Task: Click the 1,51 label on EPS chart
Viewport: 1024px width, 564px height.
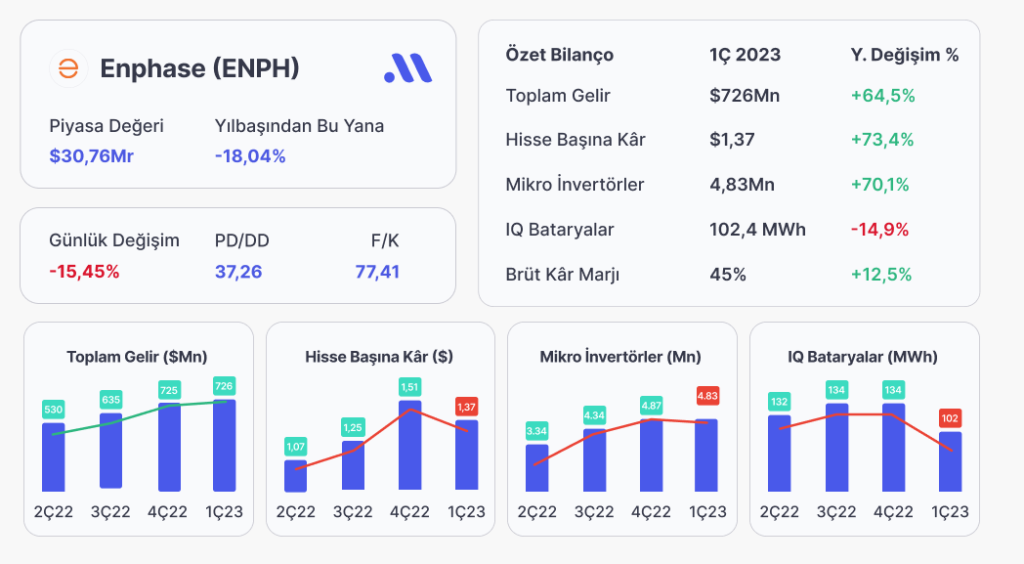Action: click(x=409, y=387)
